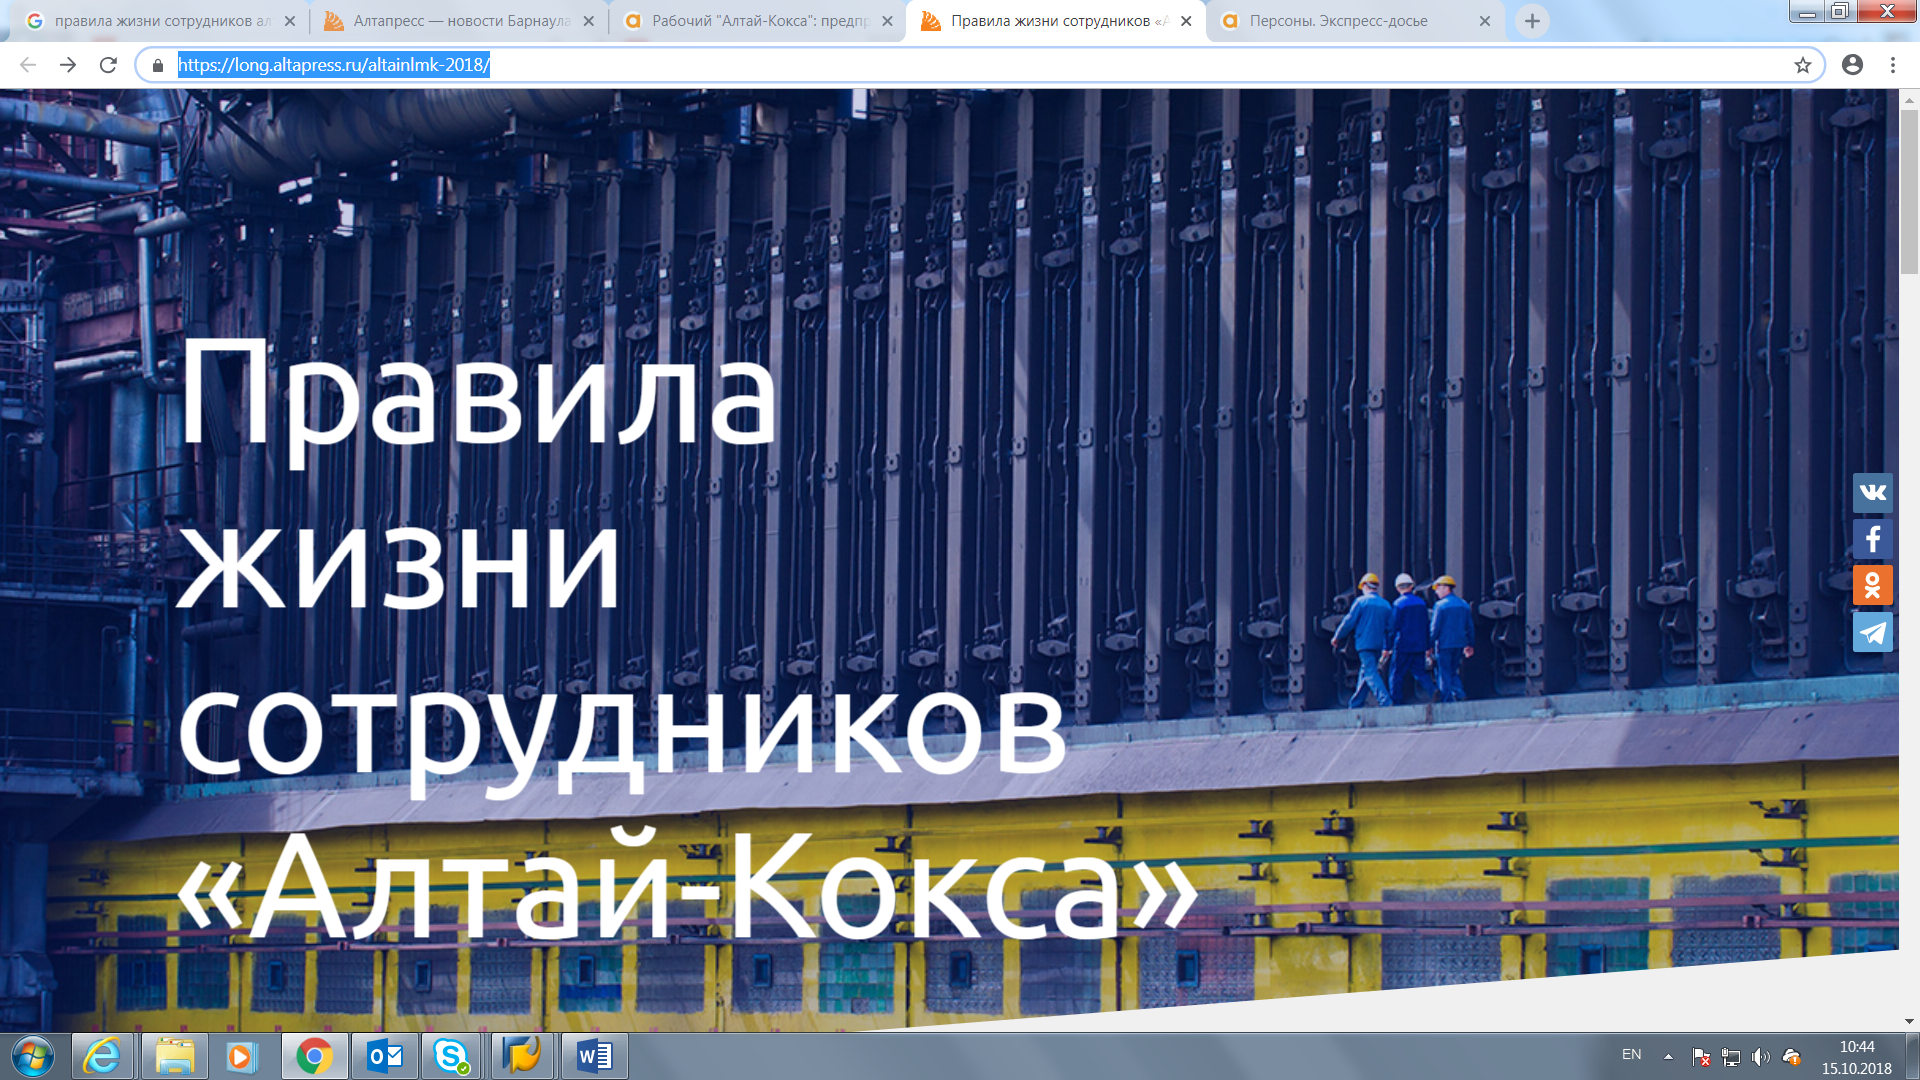Go forward to next page
Image resolution: width=1920 pixels, height=1080 pixels.
tap(68, 65)
